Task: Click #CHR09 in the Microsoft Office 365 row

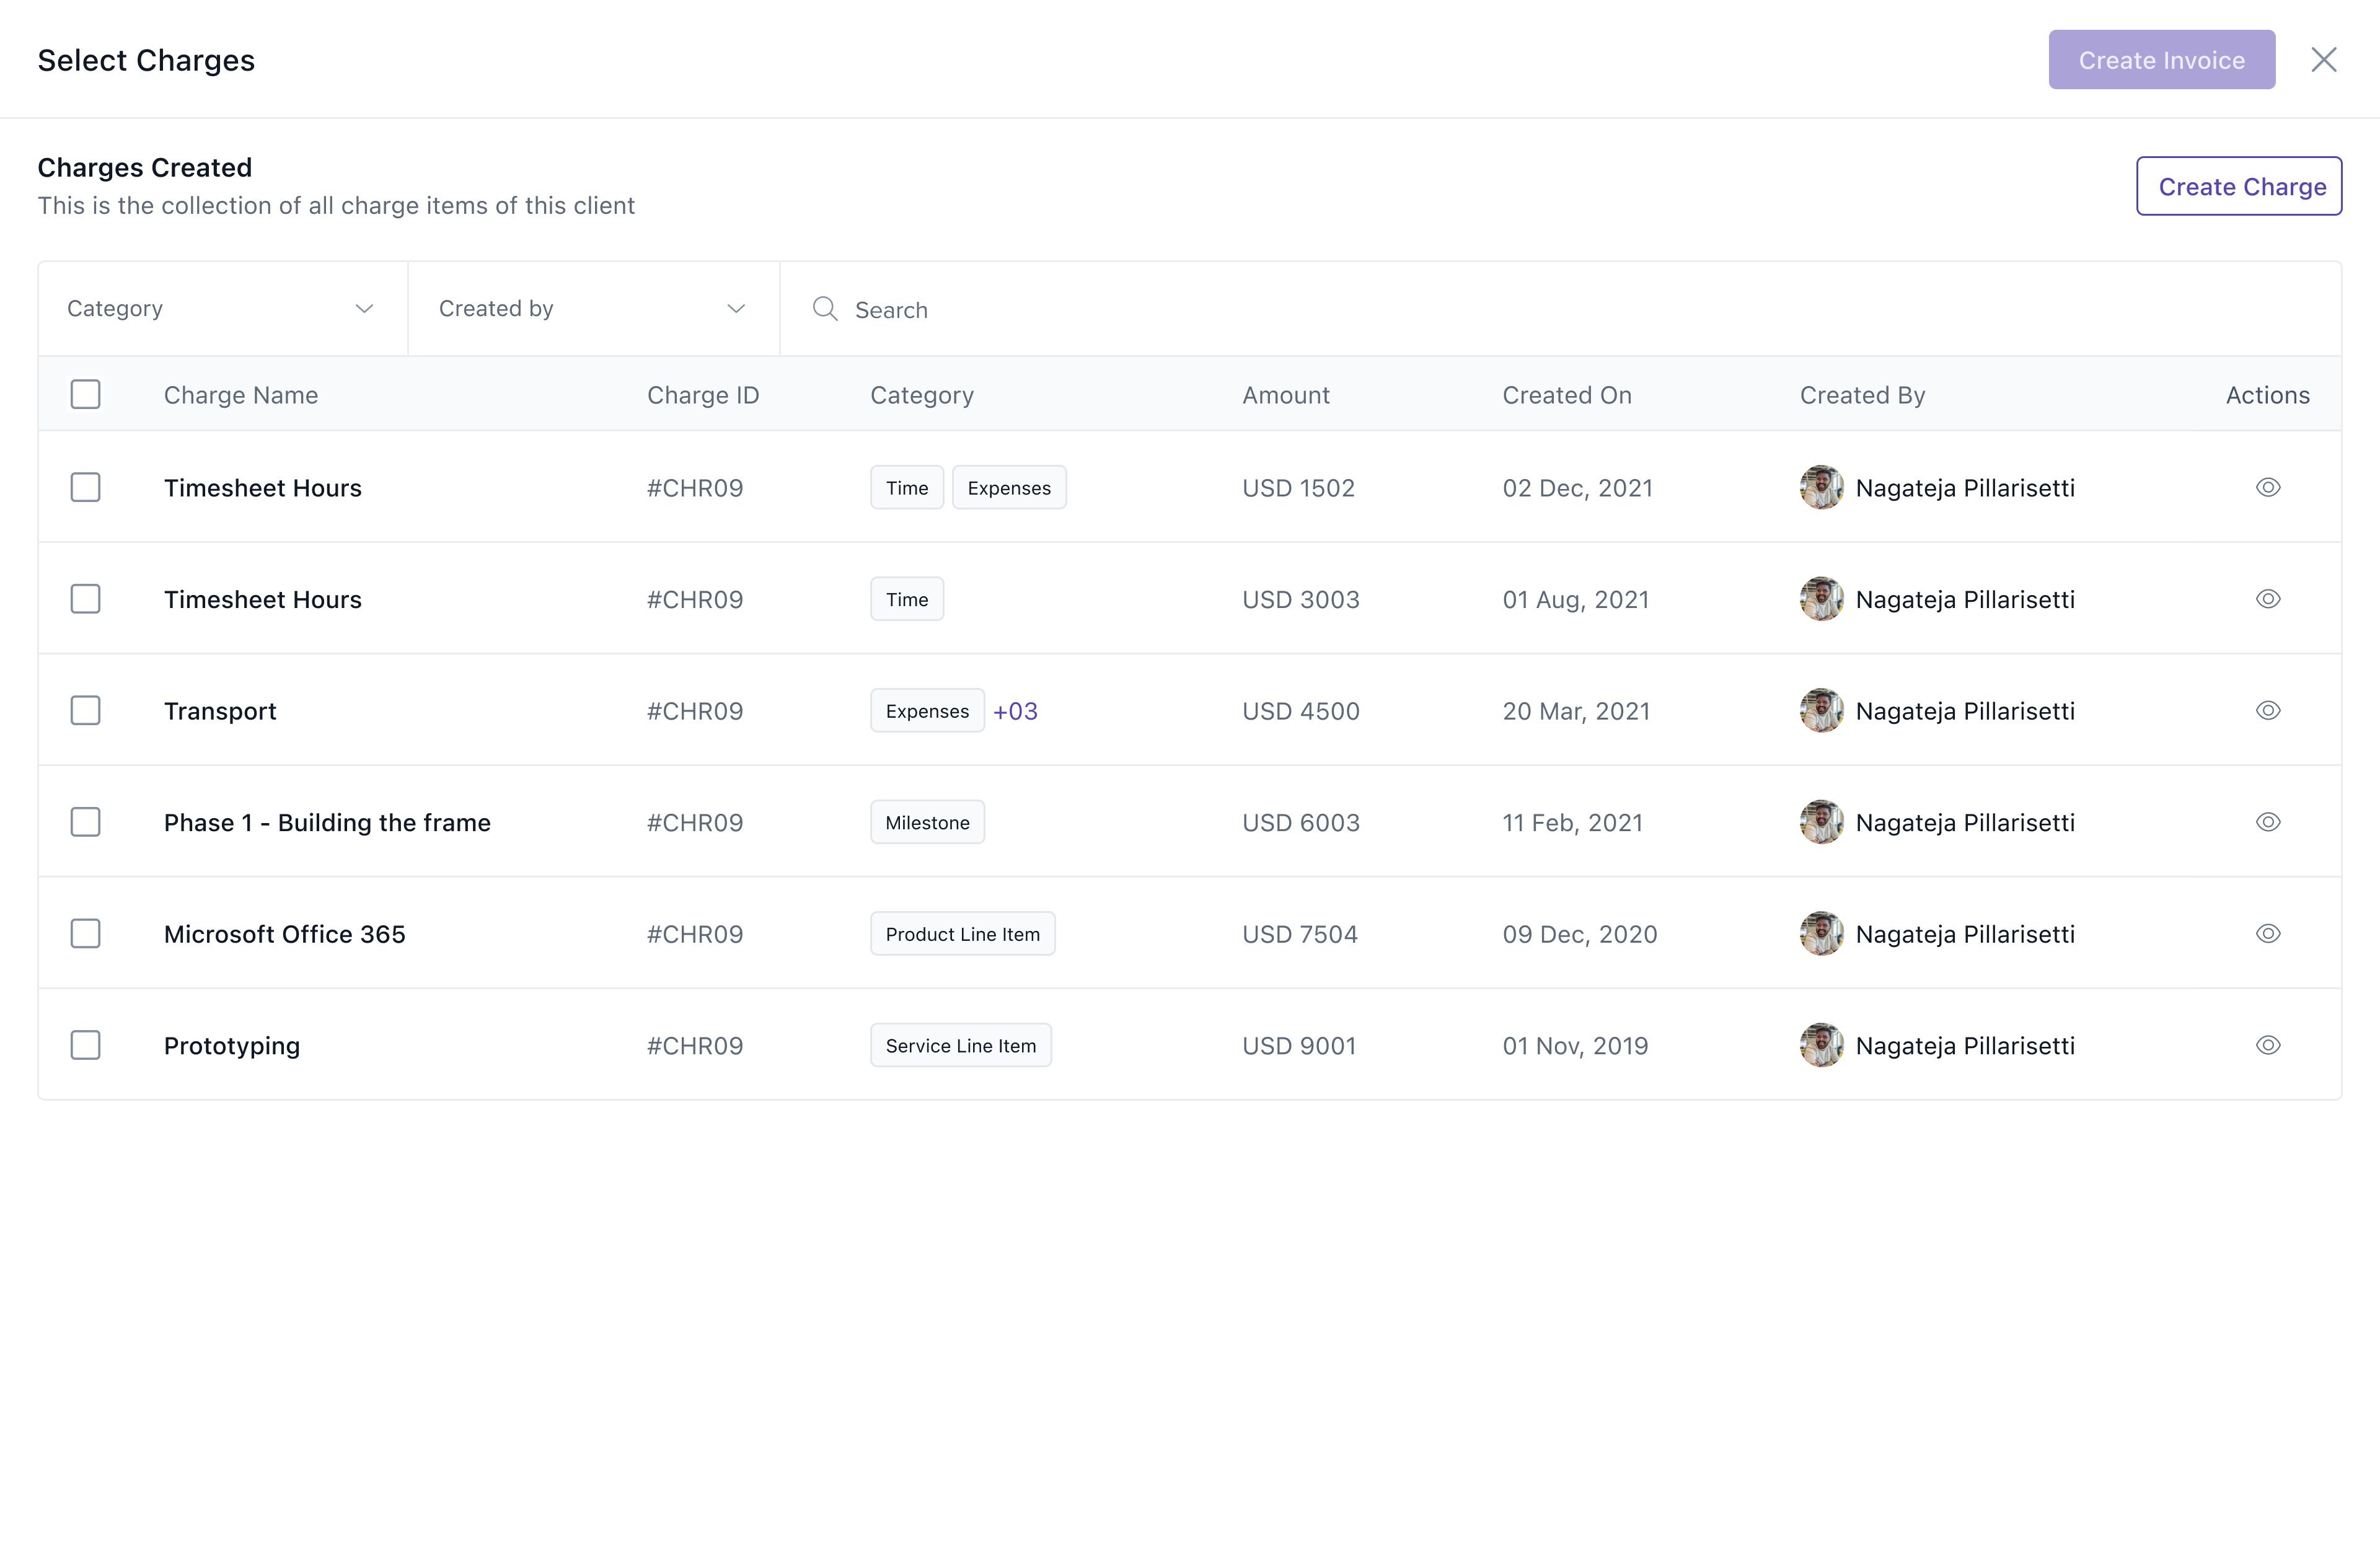Action: click(695, 934)
